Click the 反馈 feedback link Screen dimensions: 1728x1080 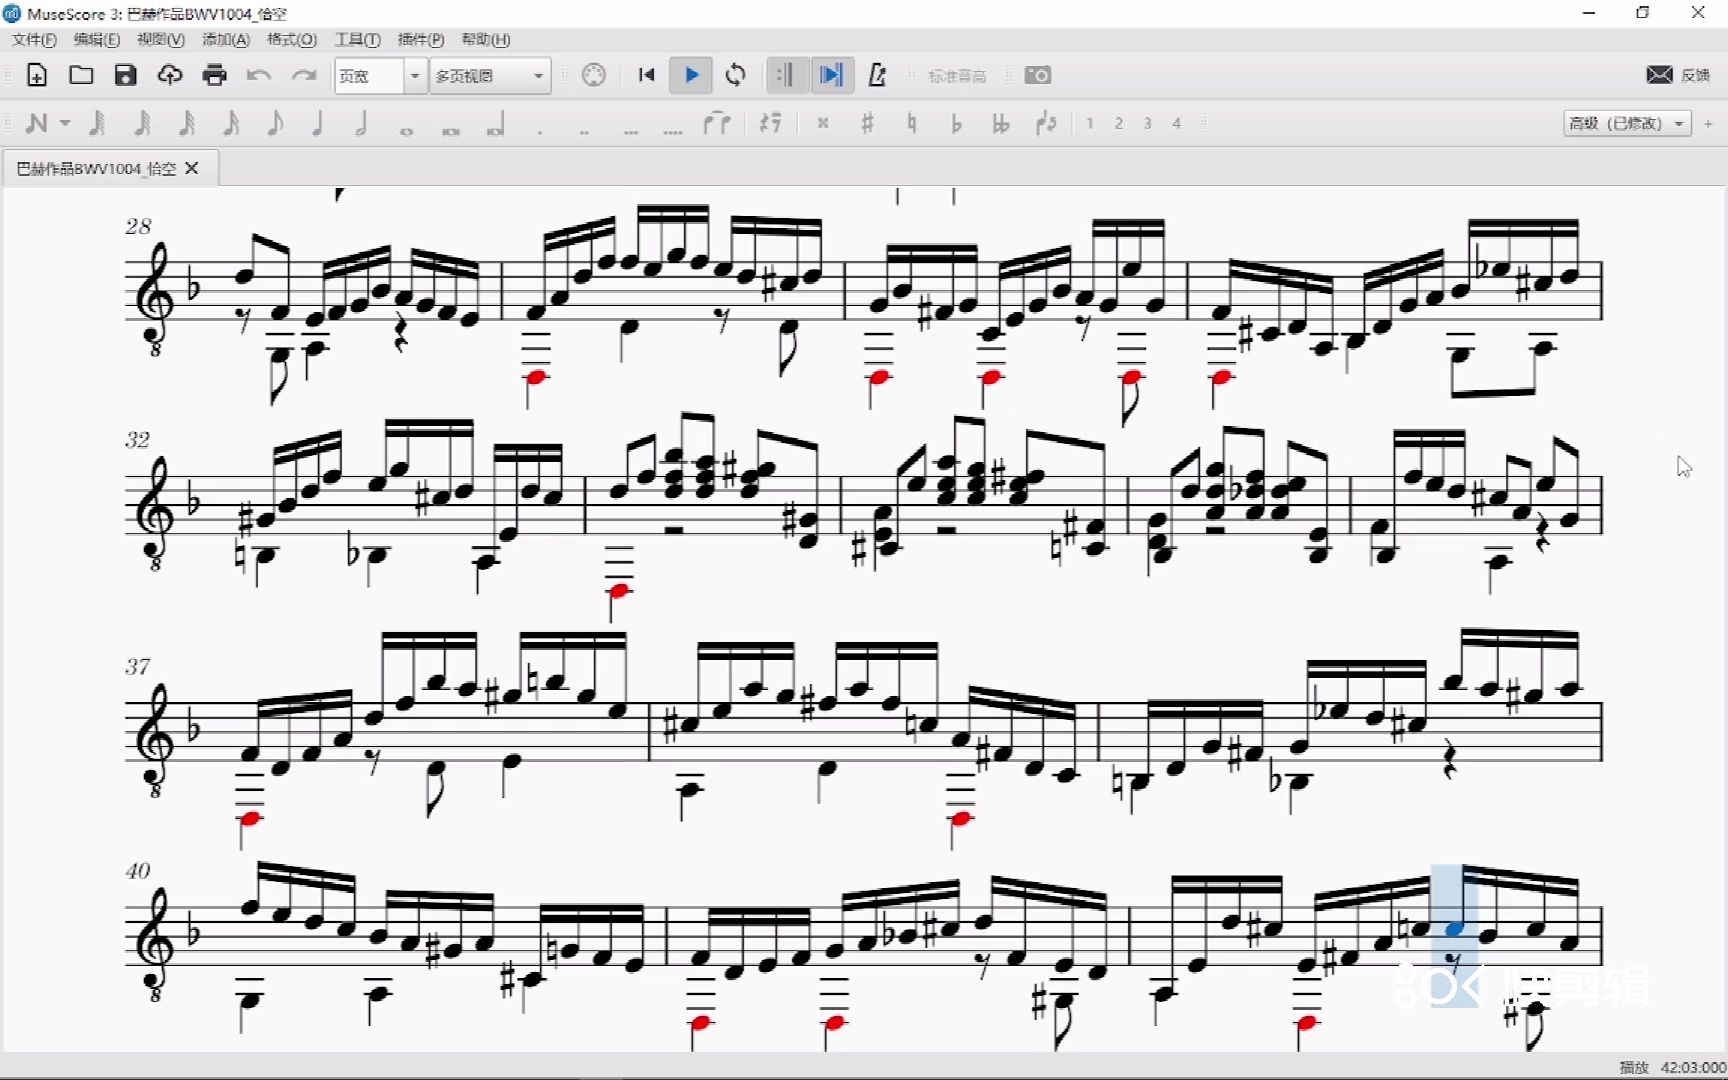pos(1695,75)
